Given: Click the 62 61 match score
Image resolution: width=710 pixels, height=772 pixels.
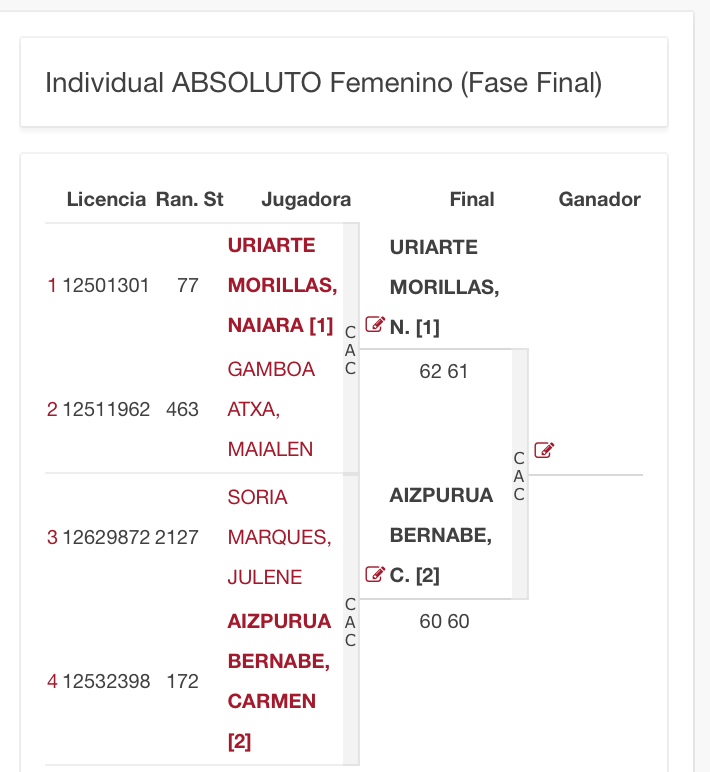Looking at the screenshot, I should 444,372.
